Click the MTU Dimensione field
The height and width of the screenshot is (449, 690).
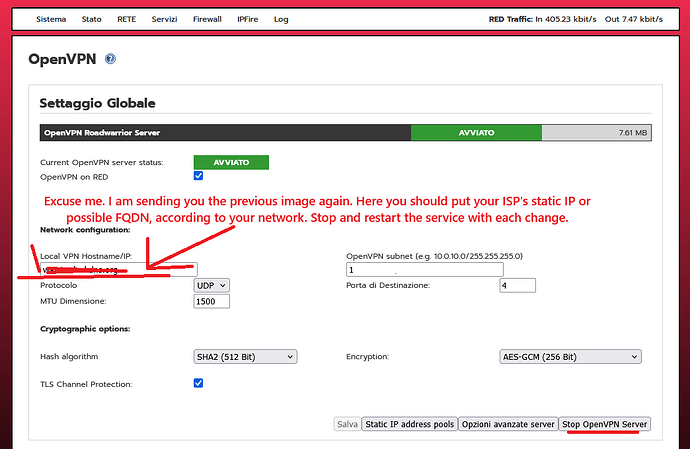[211, 301]
